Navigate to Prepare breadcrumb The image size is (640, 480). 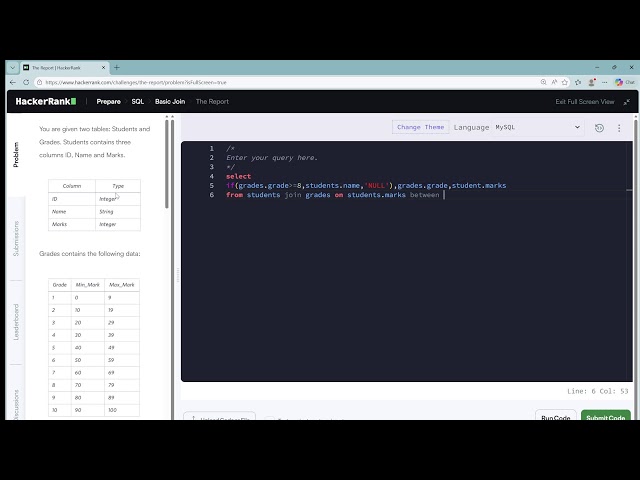coord(109,102)
